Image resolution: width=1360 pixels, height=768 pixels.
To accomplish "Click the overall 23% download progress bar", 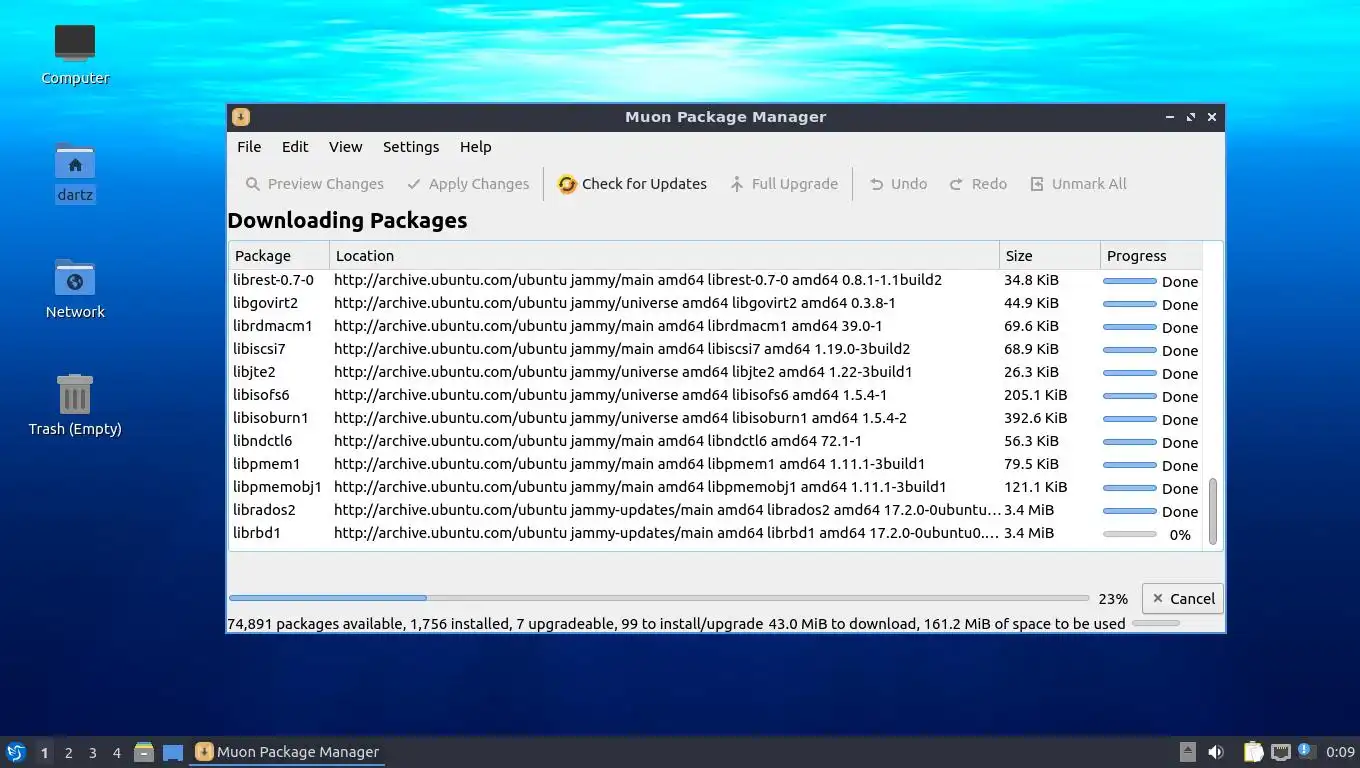I will tap(658, 598).
